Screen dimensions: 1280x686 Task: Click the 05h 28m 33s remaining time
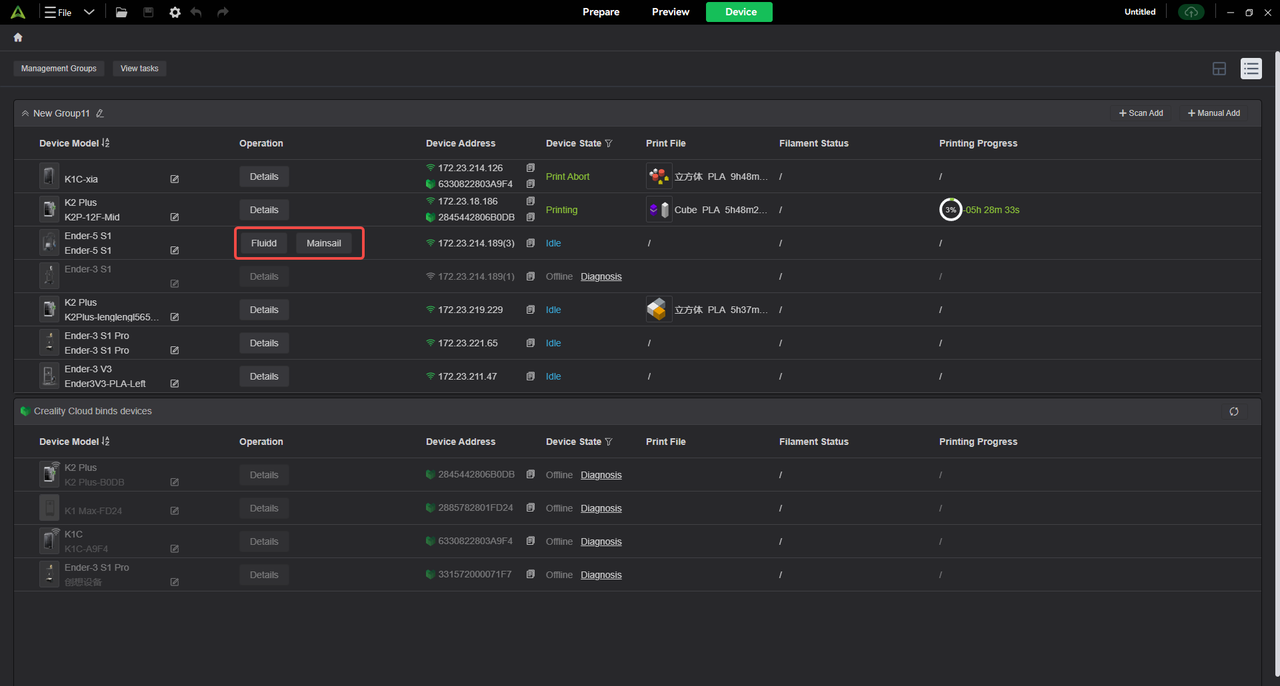coord(993,210)
